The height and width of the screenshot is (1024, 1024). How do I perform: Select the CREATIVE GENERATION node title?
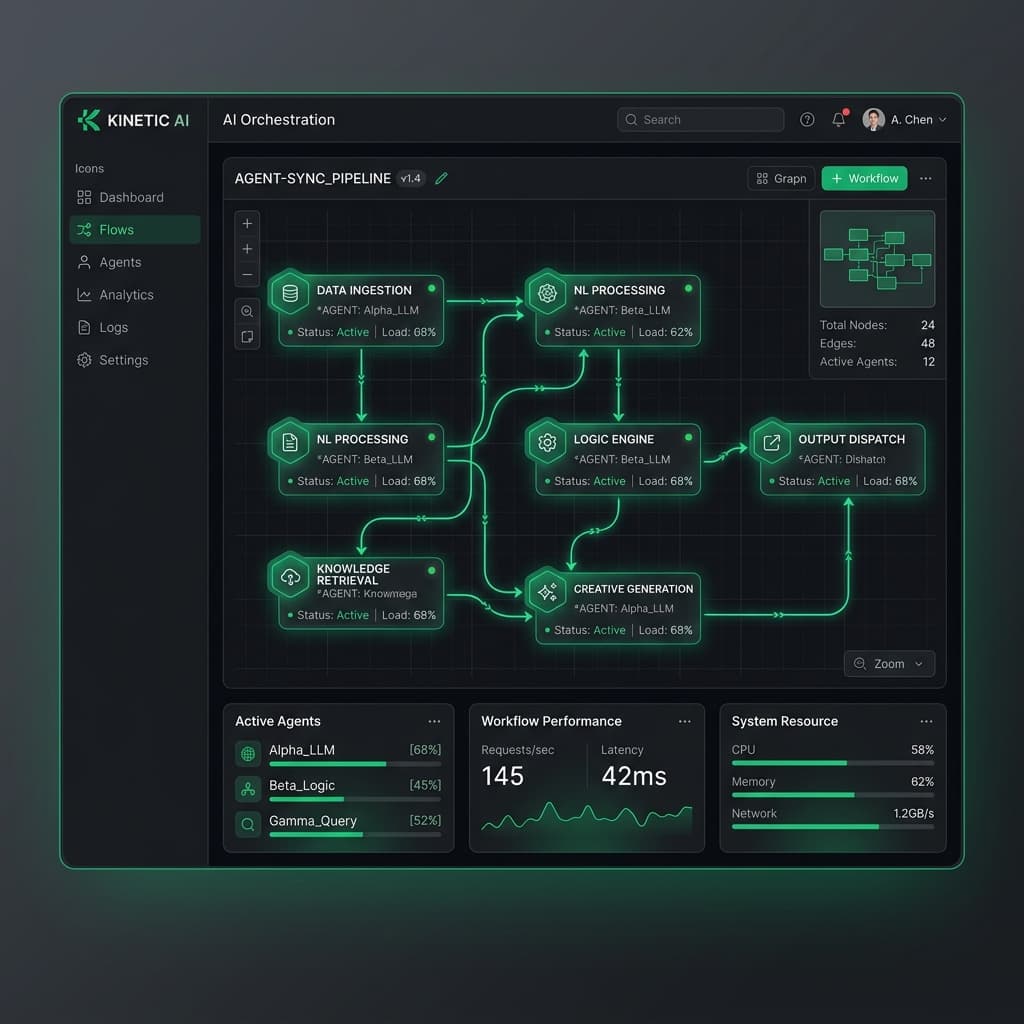coord(633,589)
